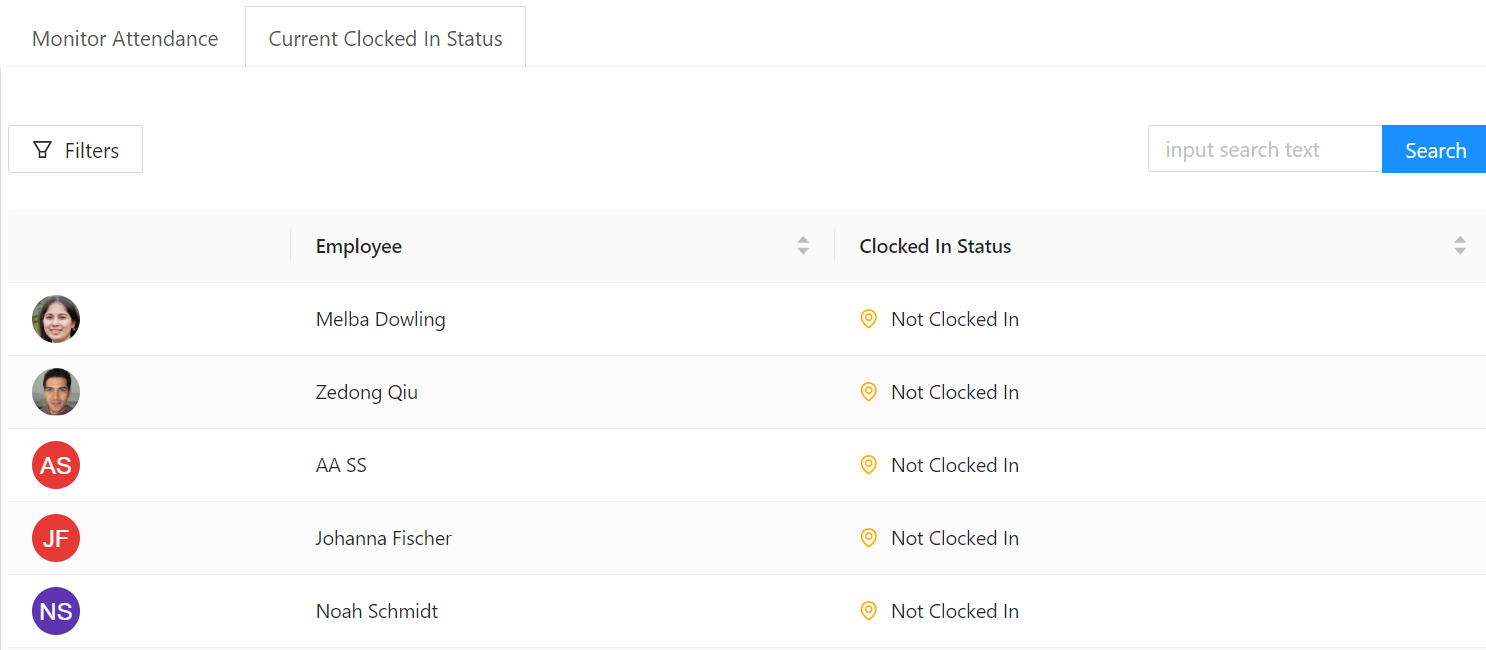Click the filter funnel icon beside Filters
This screenshot has width=1486, height=650.
point(41,148)
